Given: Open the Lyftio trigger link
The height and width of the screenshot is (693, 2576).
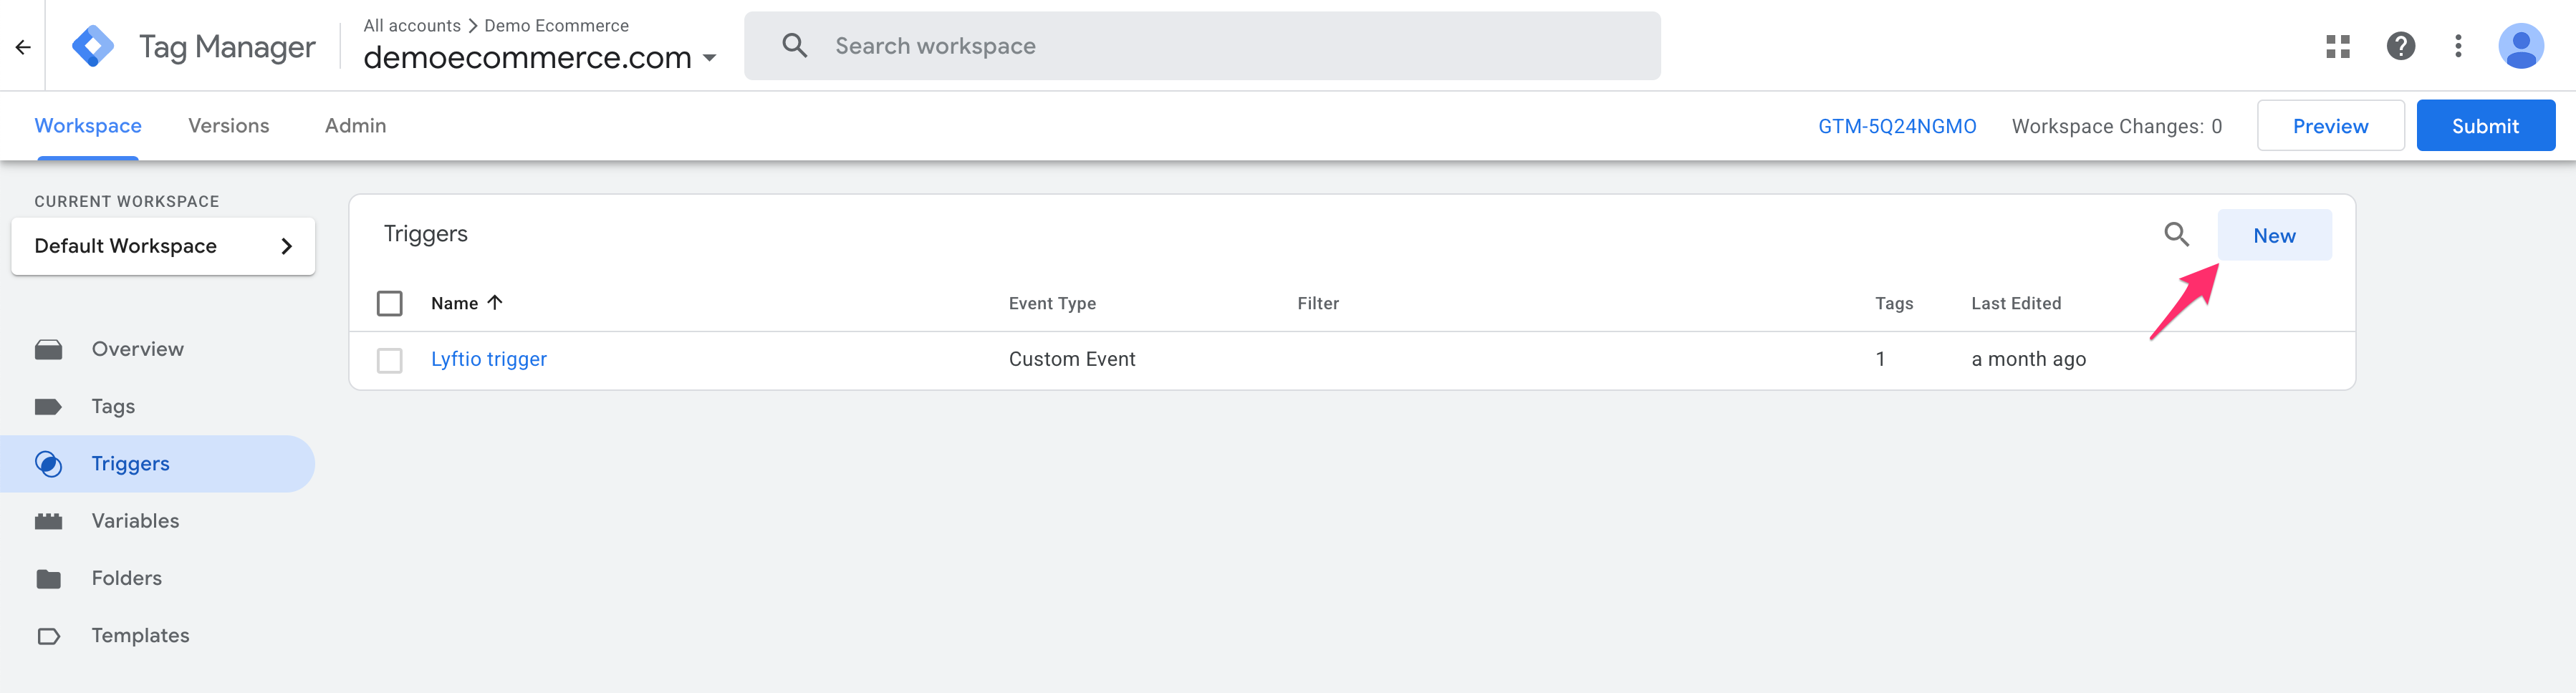Looking at the screenshot, I should [488, 359].
